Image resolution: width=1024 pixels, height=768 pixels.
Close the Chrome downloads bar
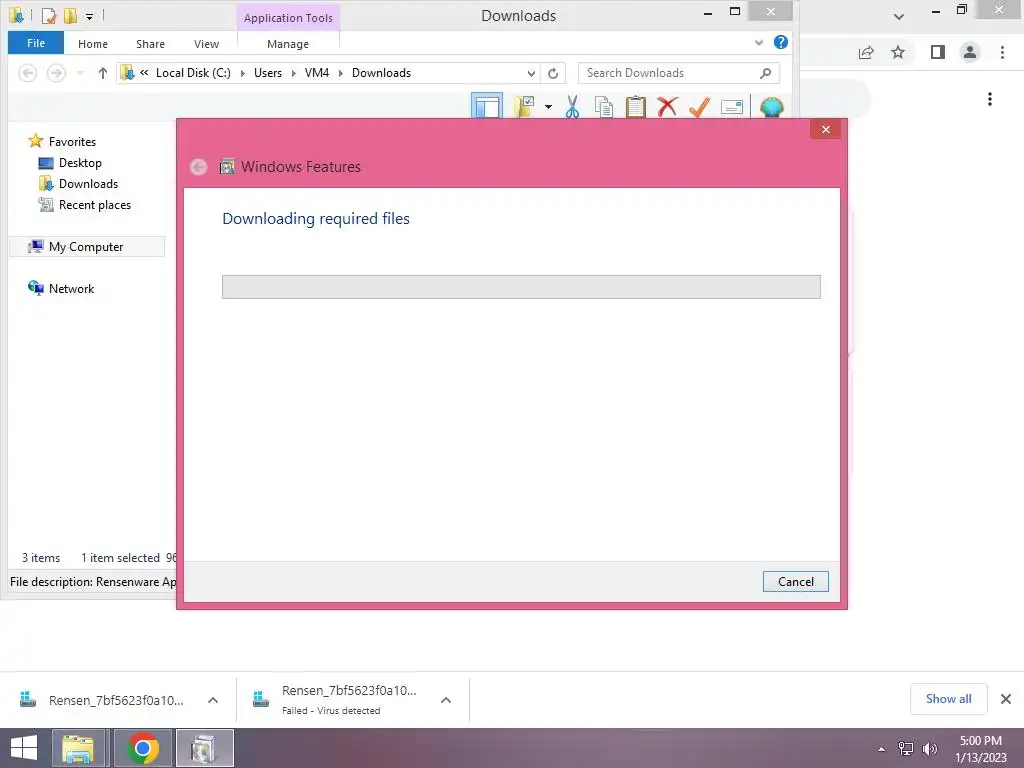pyautogui.click(x=1006, y=699)
